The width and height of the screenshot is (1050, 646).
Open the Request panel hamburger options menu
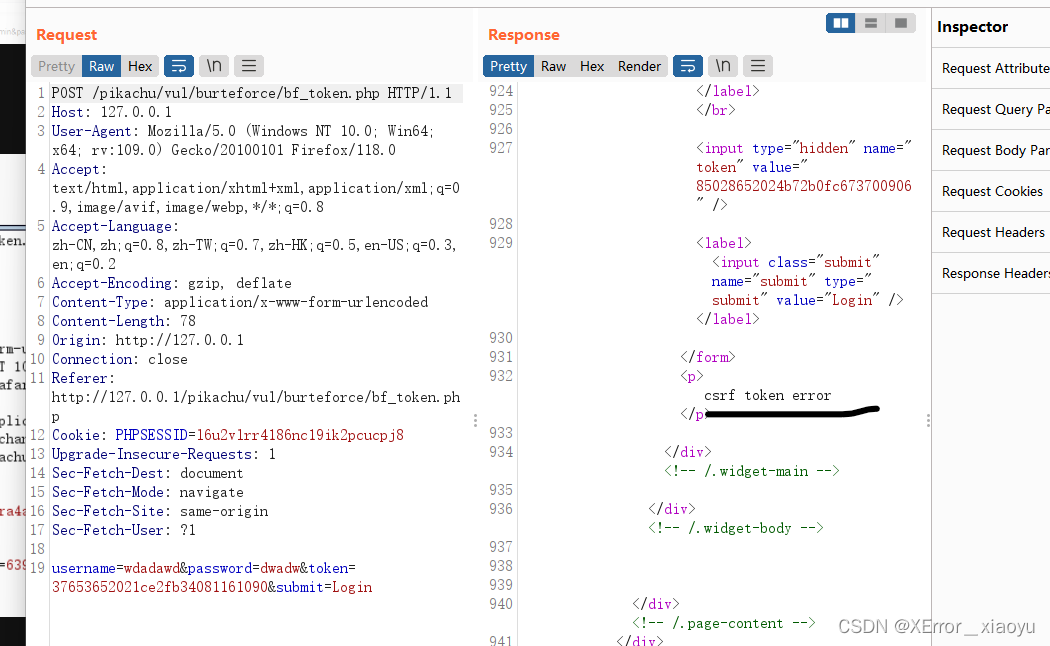(x=249, y=66)
